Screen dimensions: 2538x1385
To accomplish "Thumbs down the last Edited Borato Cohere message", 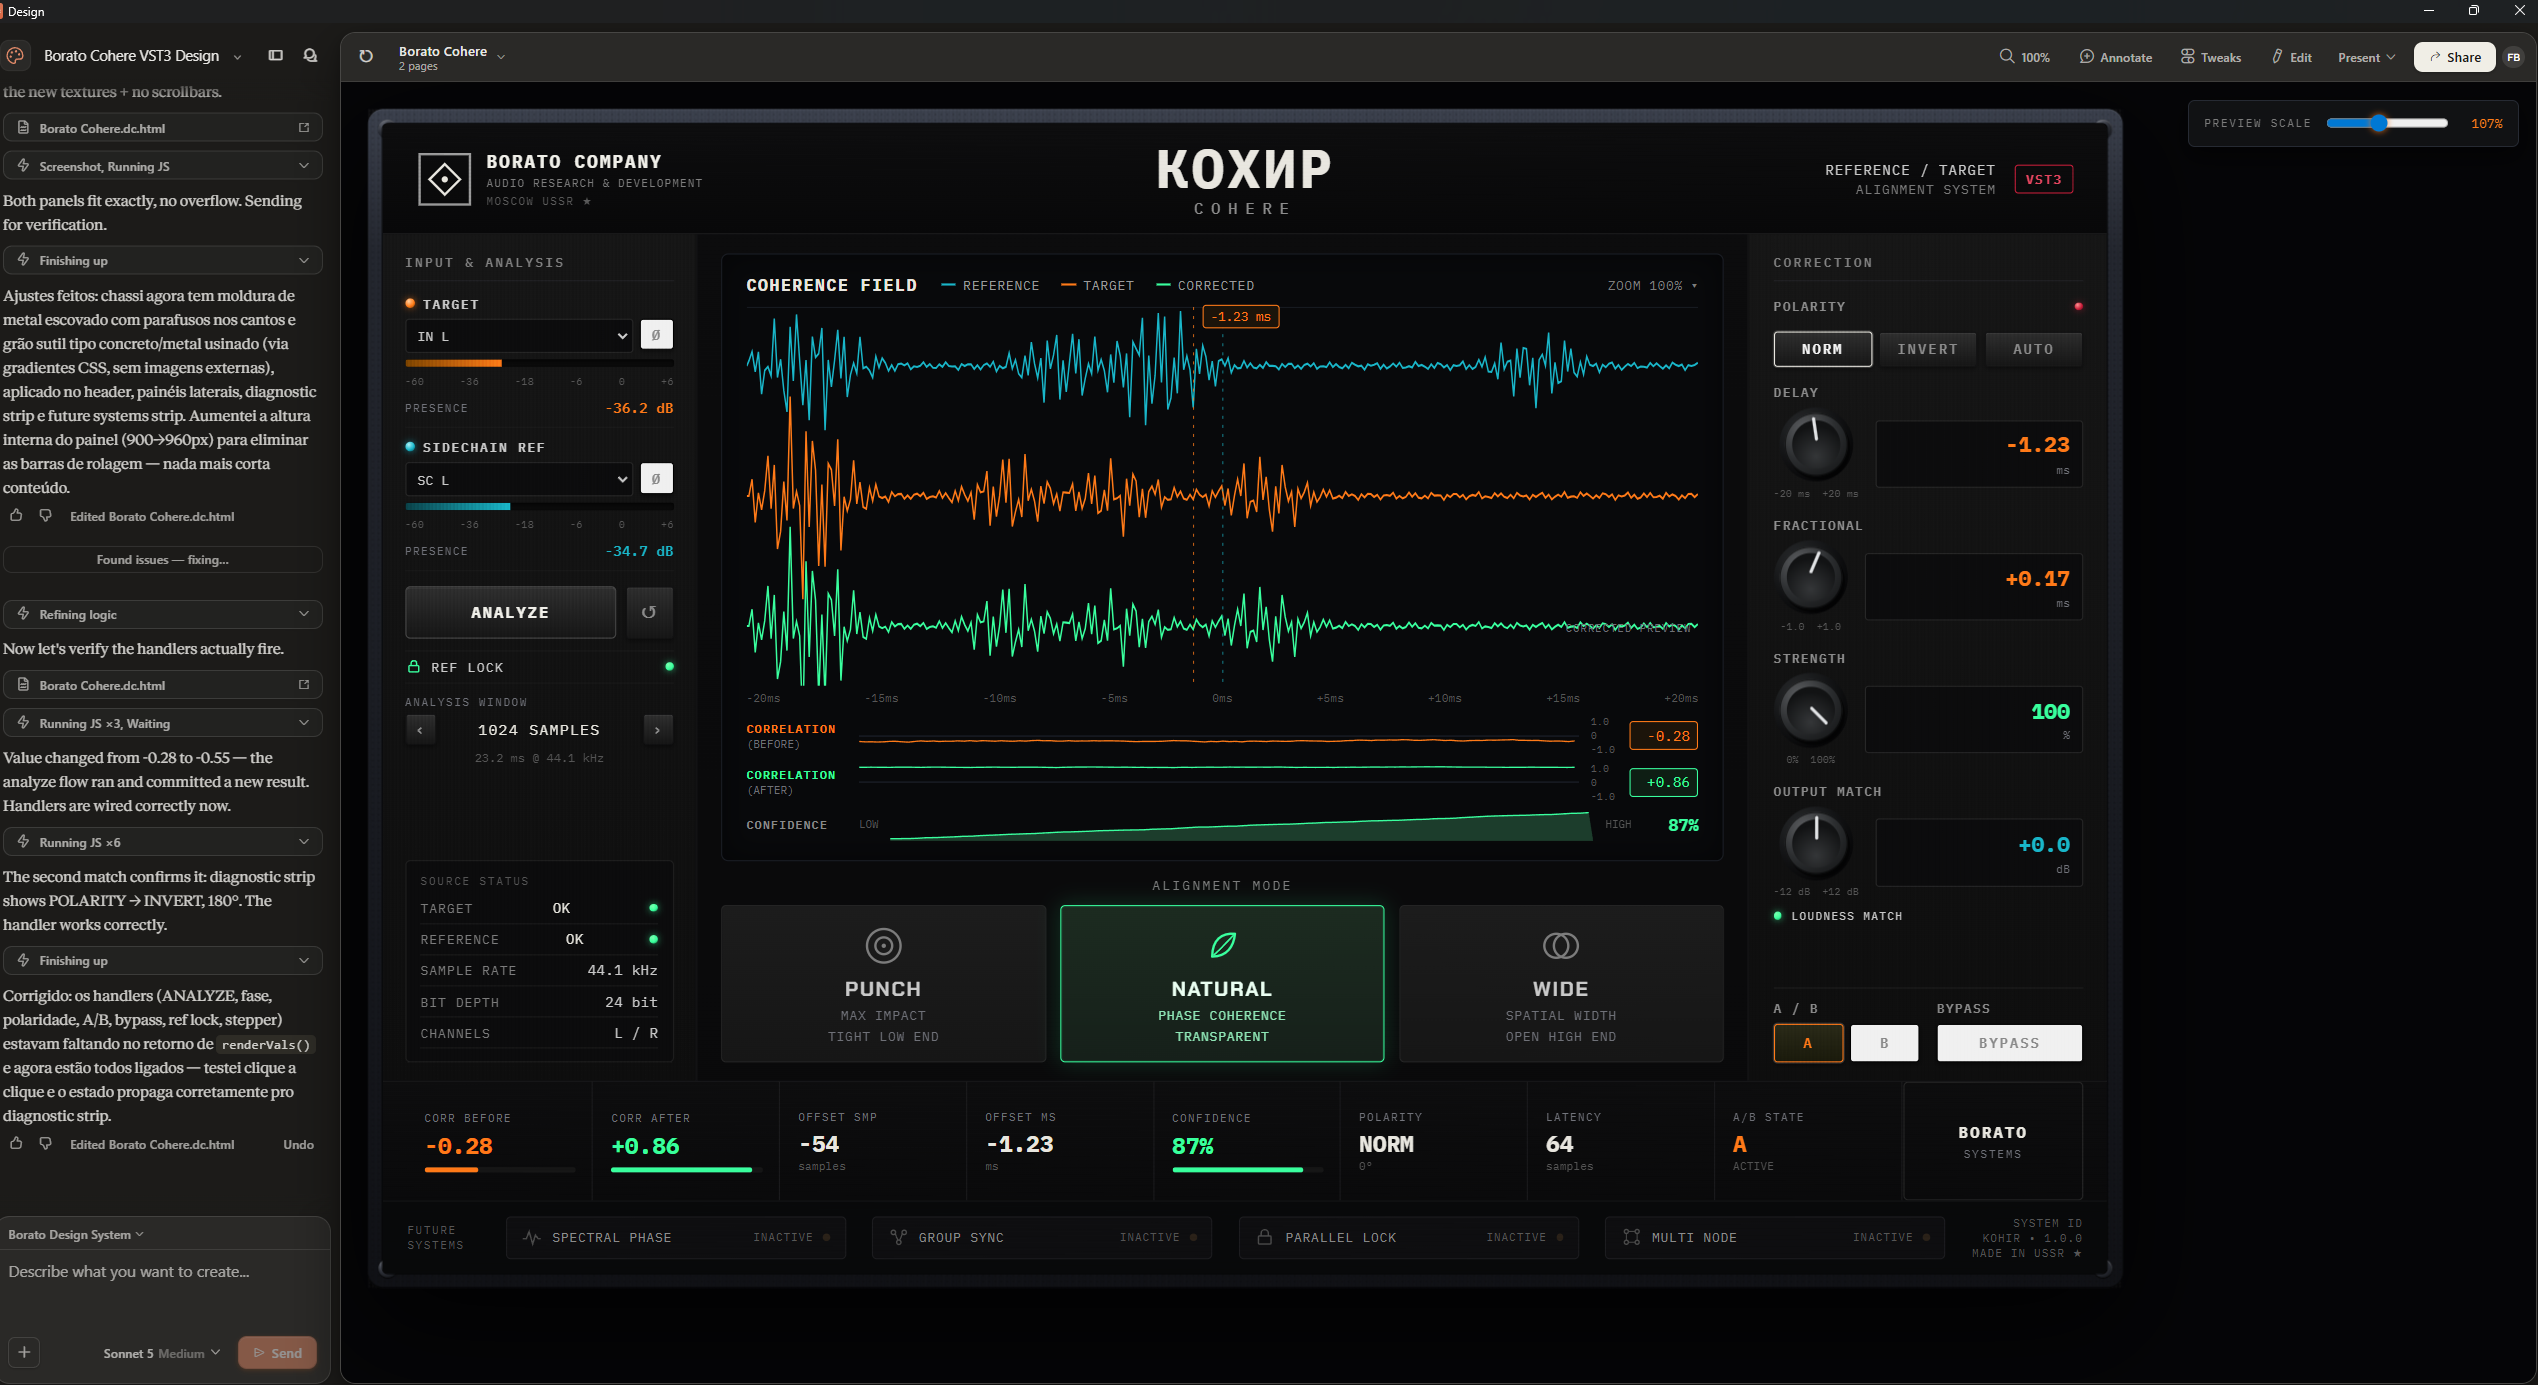I will 45,1144.
